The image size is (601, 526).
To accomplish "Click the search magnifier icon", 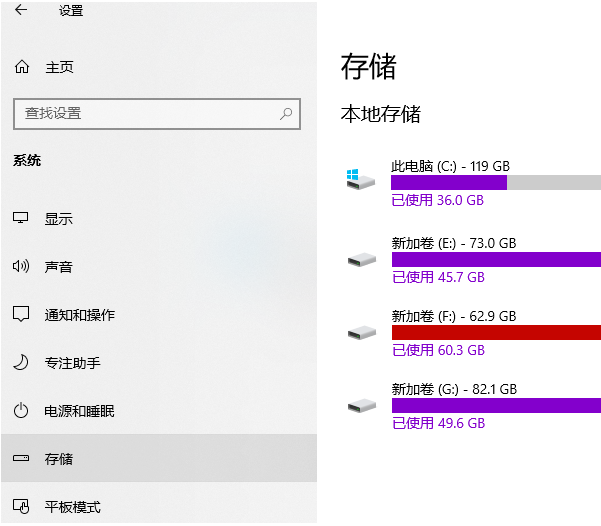I will click(287, 113).
